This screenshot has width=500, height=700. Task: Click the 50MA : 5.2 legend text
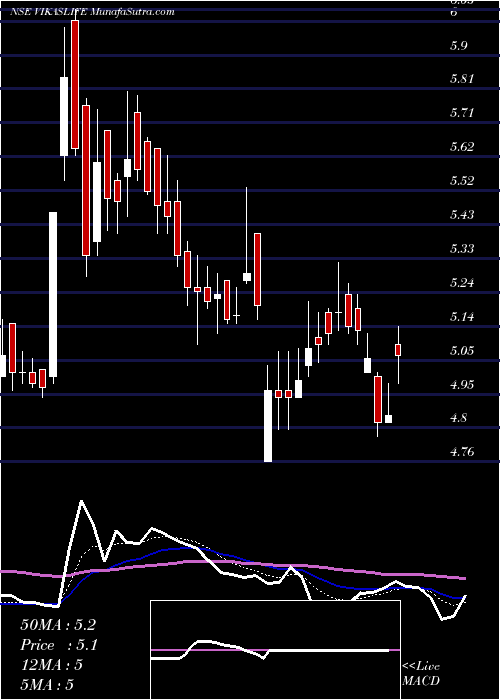pyautogui.click(x=58, y=625)
